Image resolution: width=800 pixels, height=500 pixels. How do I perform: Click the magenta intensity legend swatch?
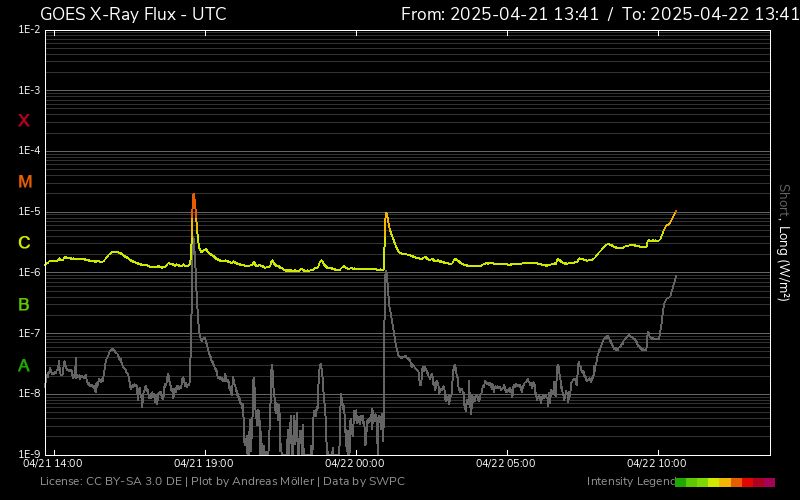769,482
